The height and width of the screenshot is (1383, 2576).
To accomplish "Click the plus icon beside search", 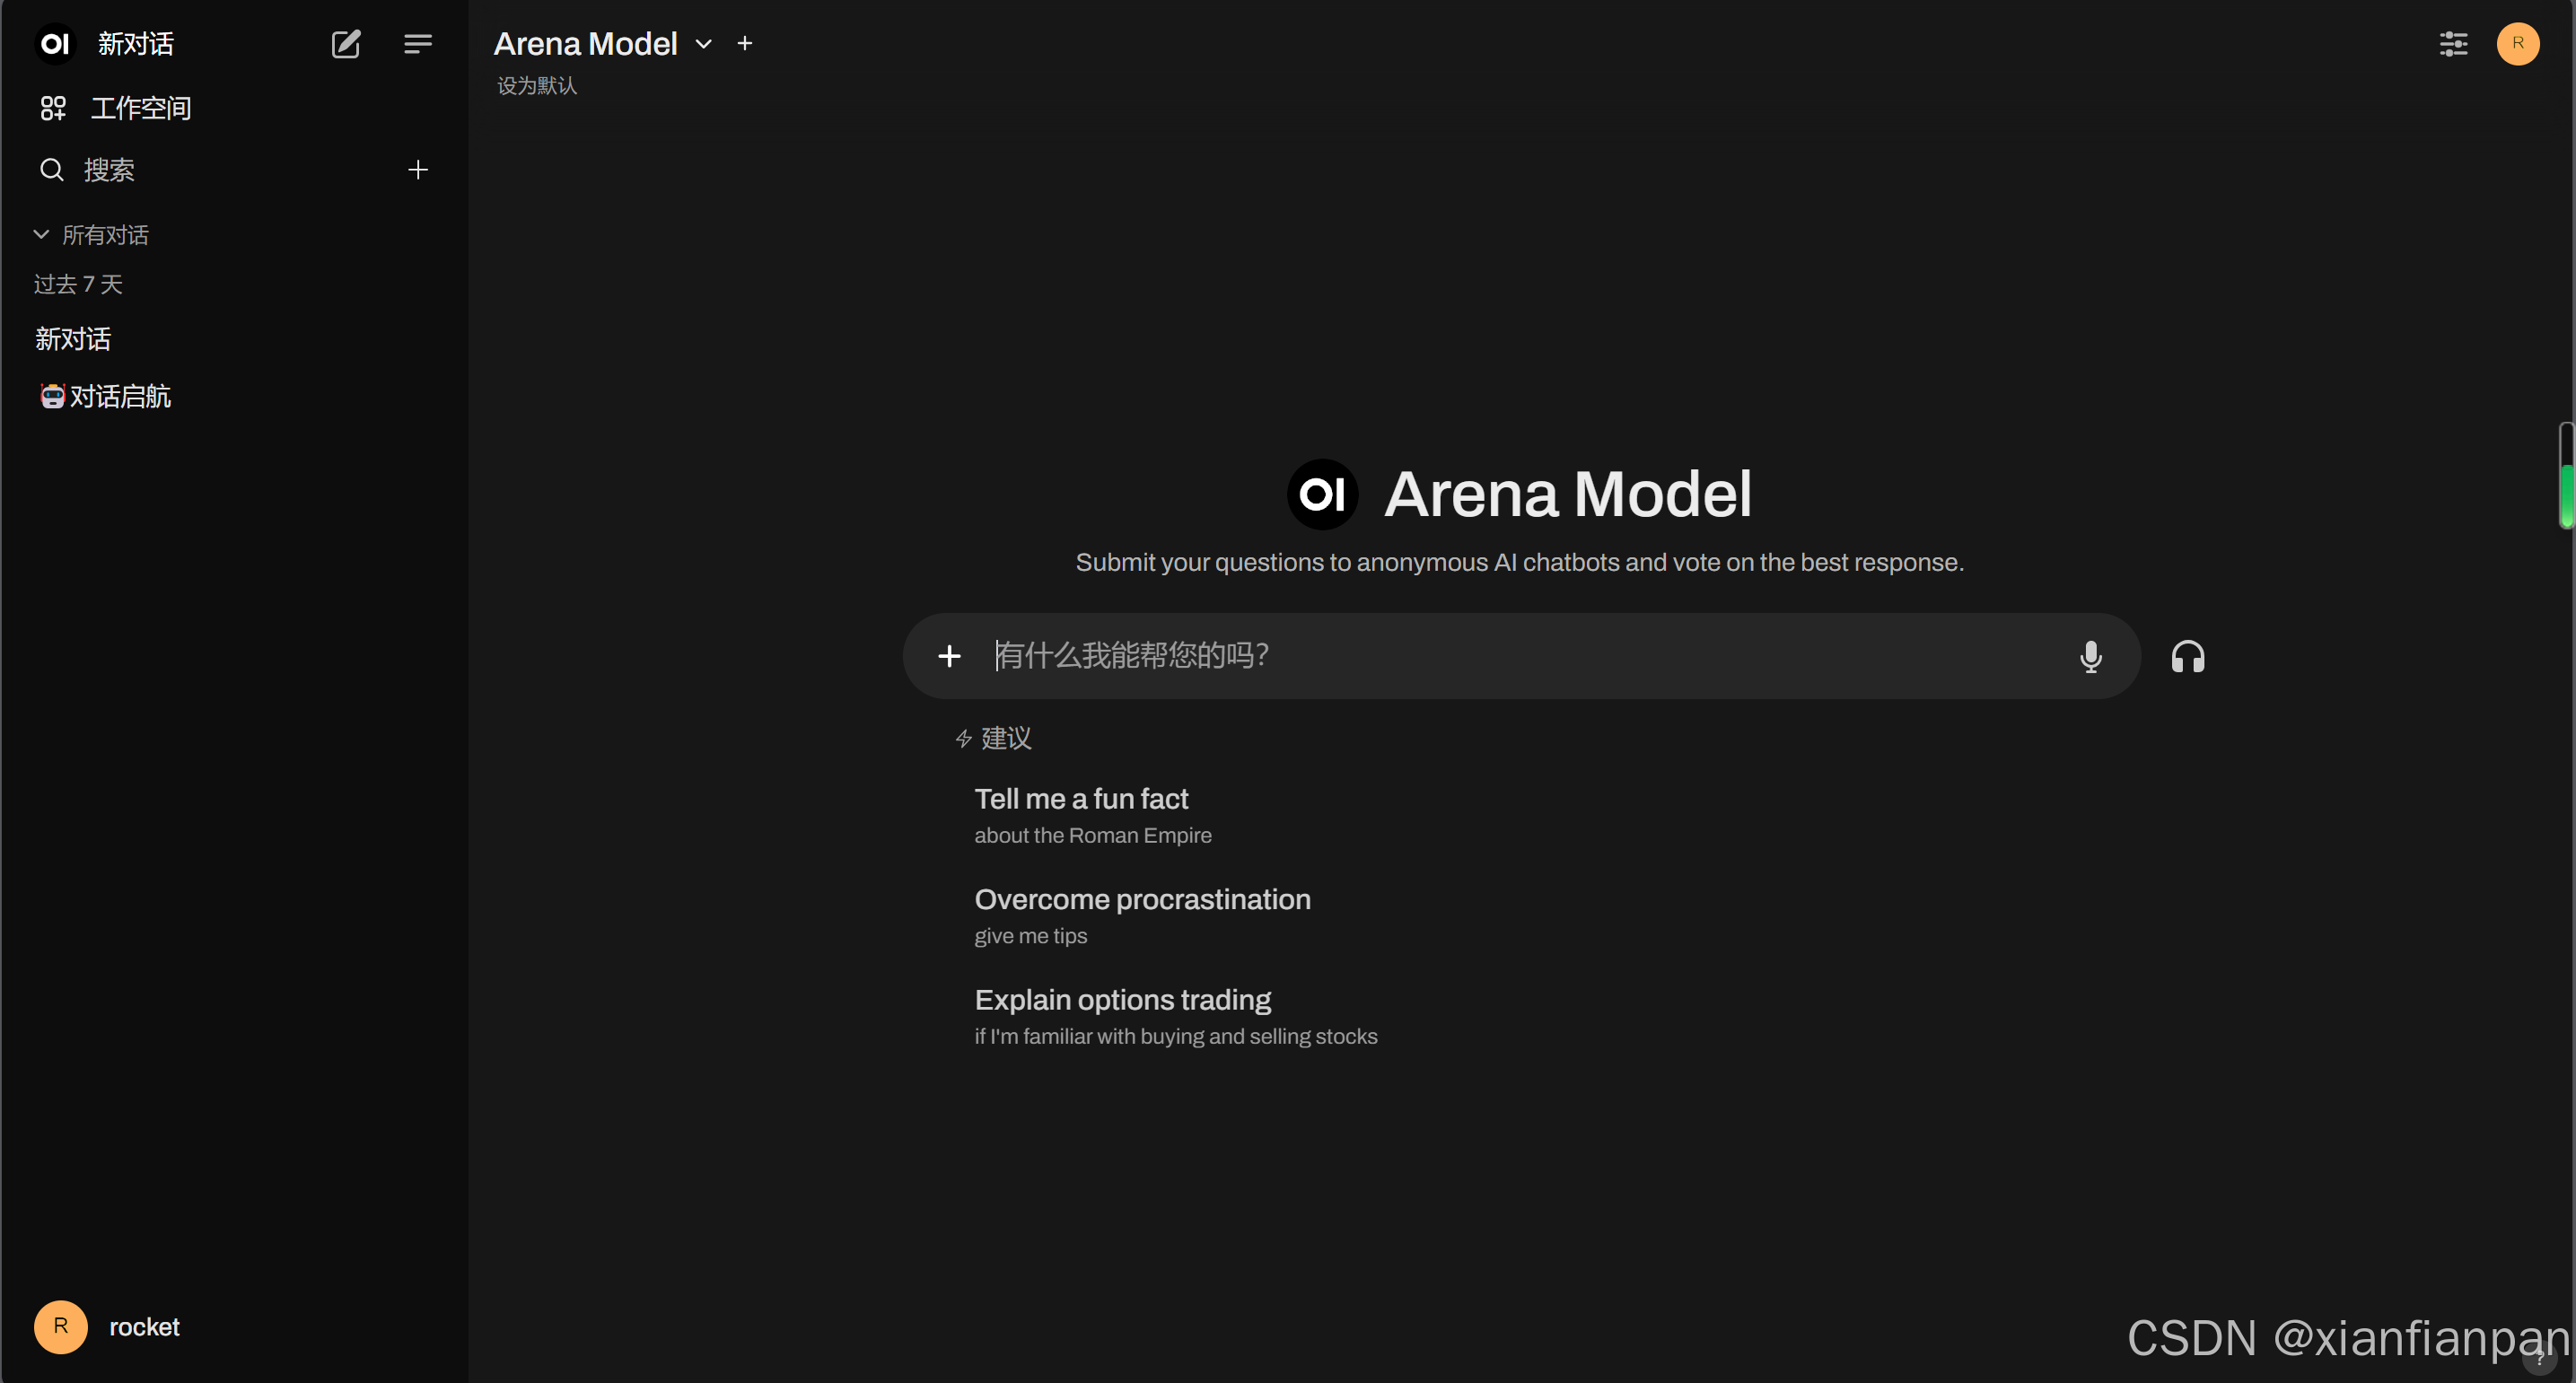I will 418,170.
